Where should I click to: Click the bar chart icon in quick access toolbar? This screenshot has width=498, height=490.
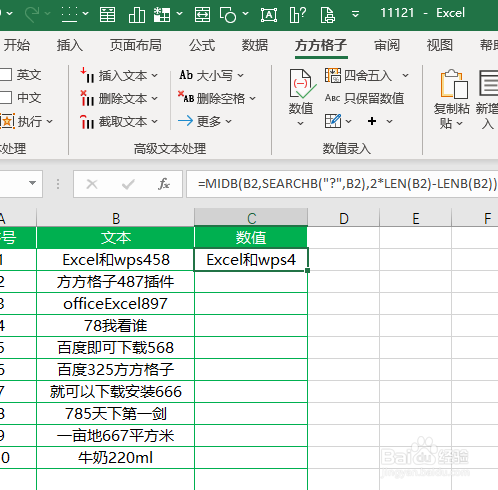137,14
